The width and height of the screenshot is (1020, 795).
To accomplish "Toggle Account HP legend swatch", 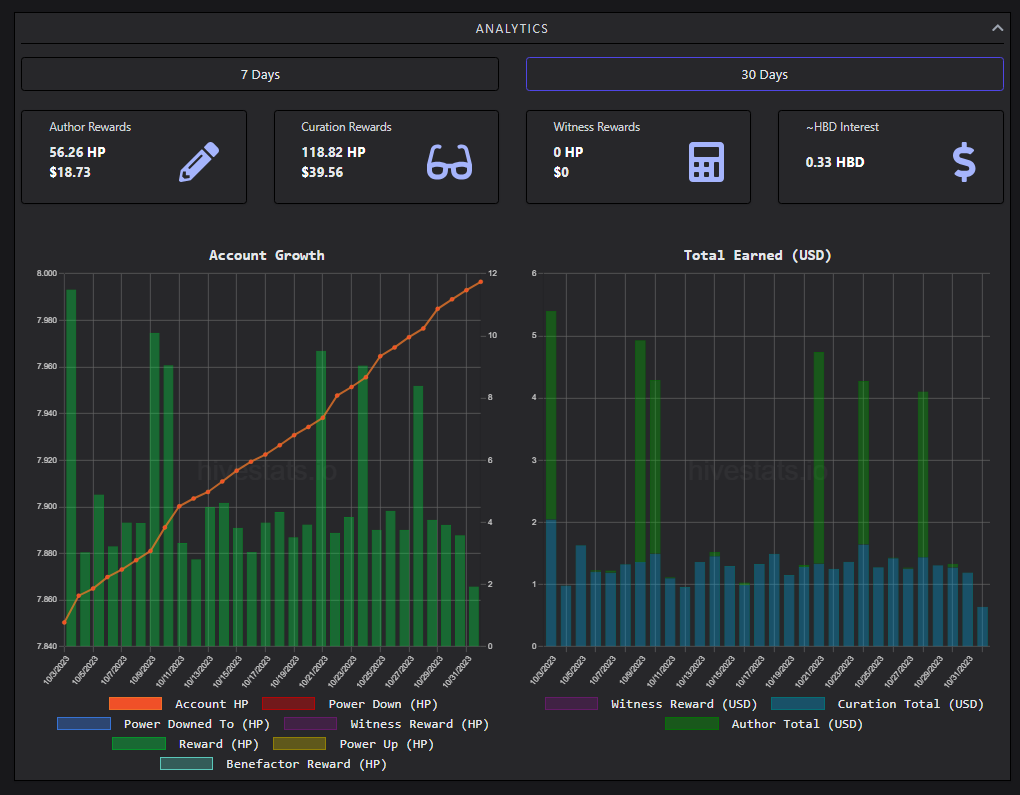I will [x=135, y=703].
